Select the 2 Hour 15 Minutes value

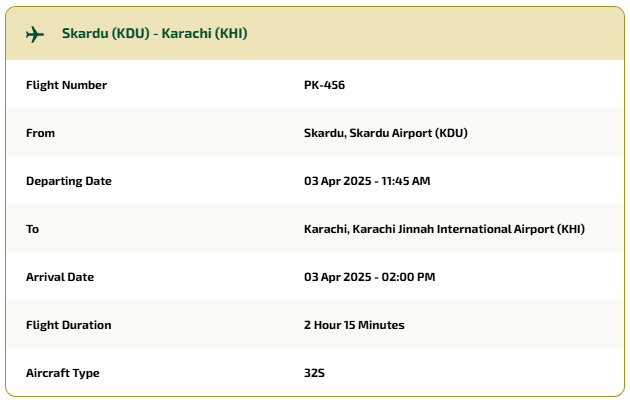point(354,325)
